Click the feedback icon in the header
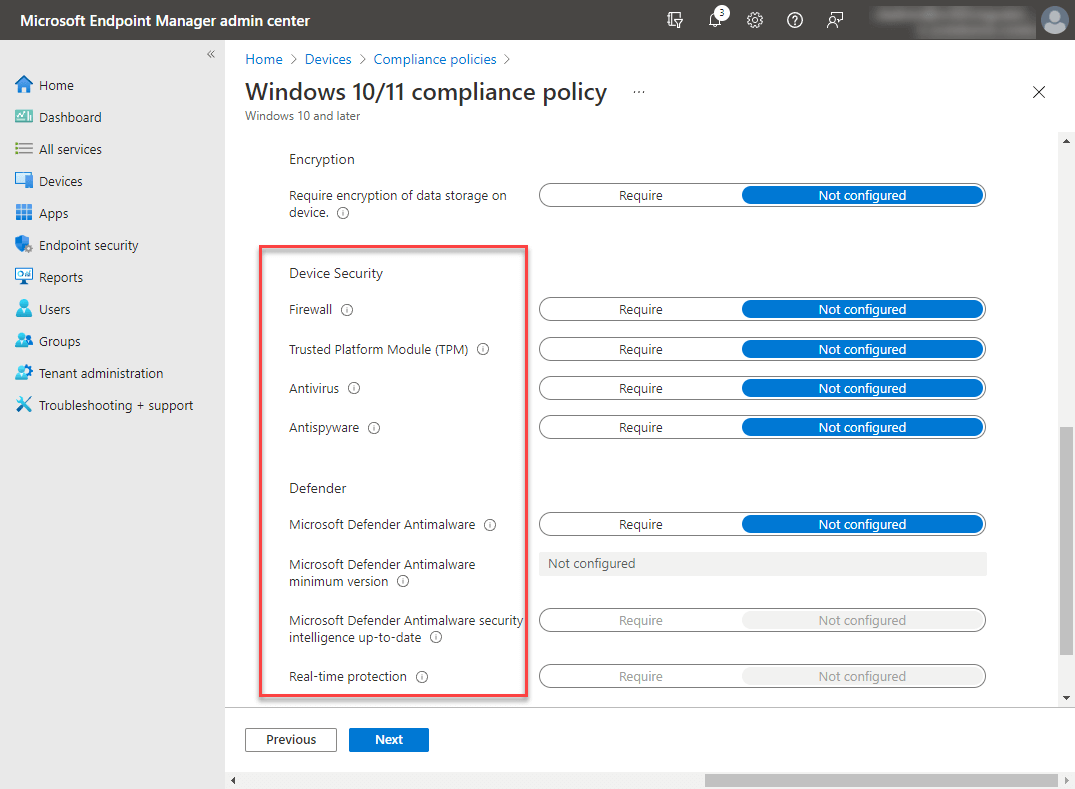1075x789 pixels. click(835, 19)
